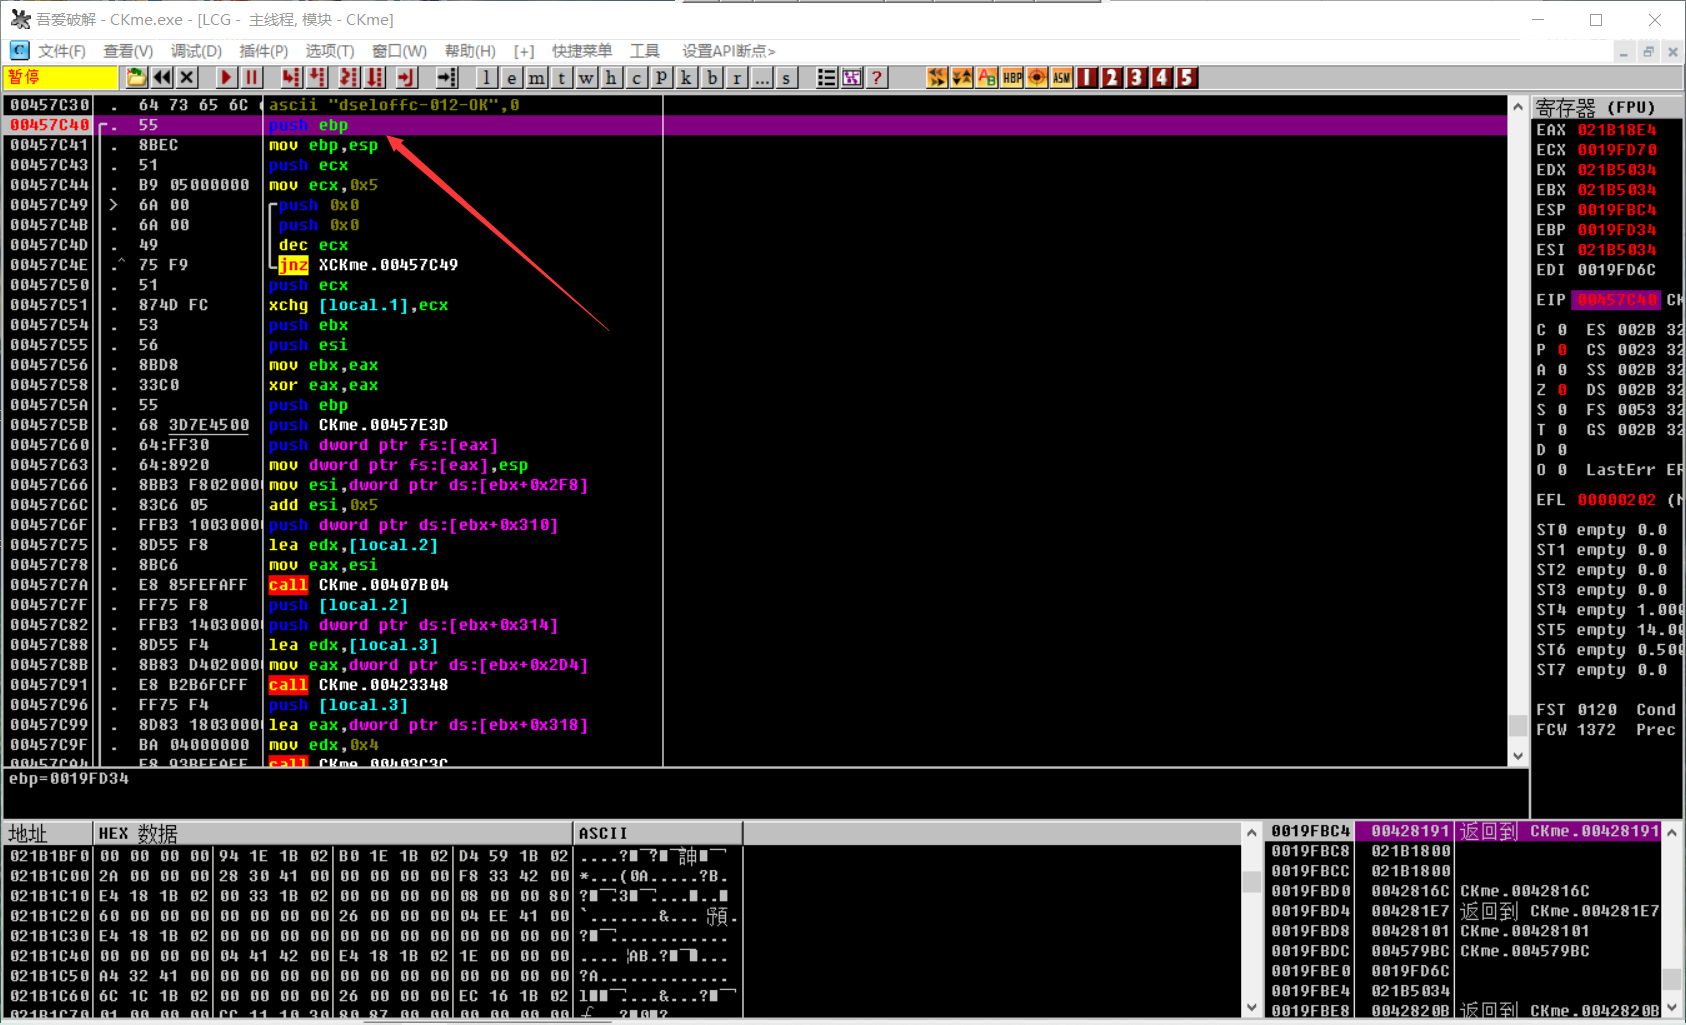Click Execute Till Return toolbar icon
Image resolution: width=1686 pixels, height=1025 pixels.
click(x=406, y=78)
